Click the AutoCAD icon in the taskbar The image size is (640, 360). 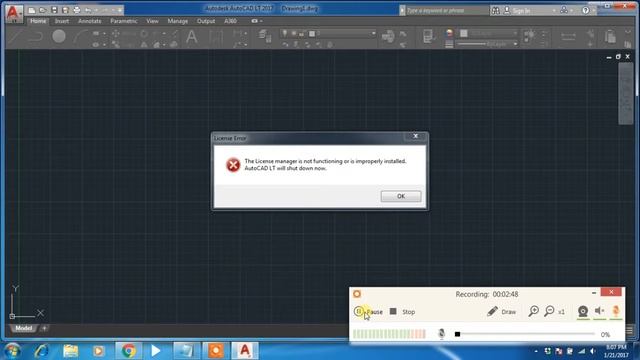245,351
